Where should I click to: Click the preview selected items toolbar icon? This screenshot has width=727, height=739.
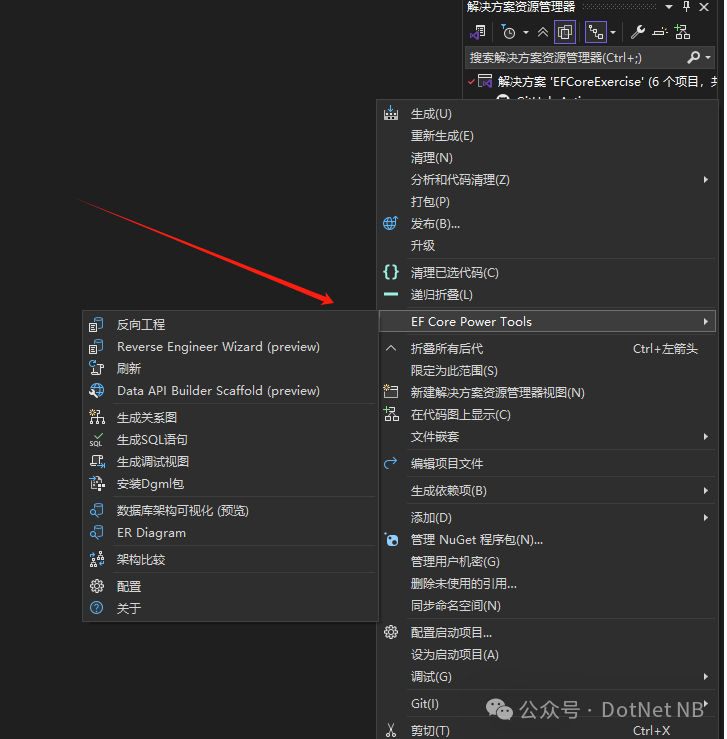point(660,32)
